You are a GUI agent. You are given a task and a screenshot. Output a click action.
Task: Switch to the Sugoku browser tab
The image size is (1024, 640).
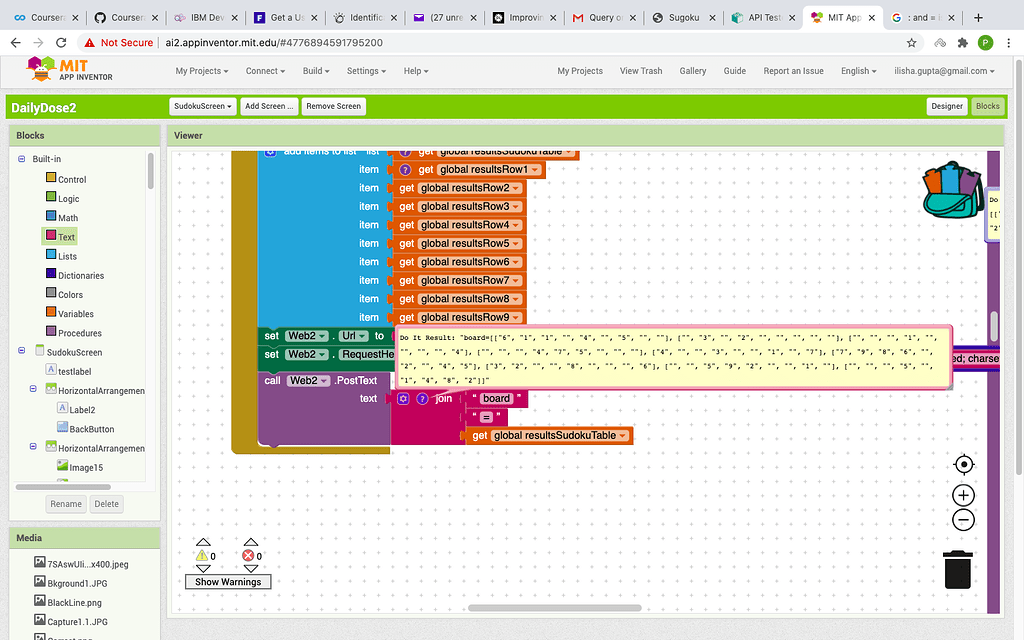point(684,18)
